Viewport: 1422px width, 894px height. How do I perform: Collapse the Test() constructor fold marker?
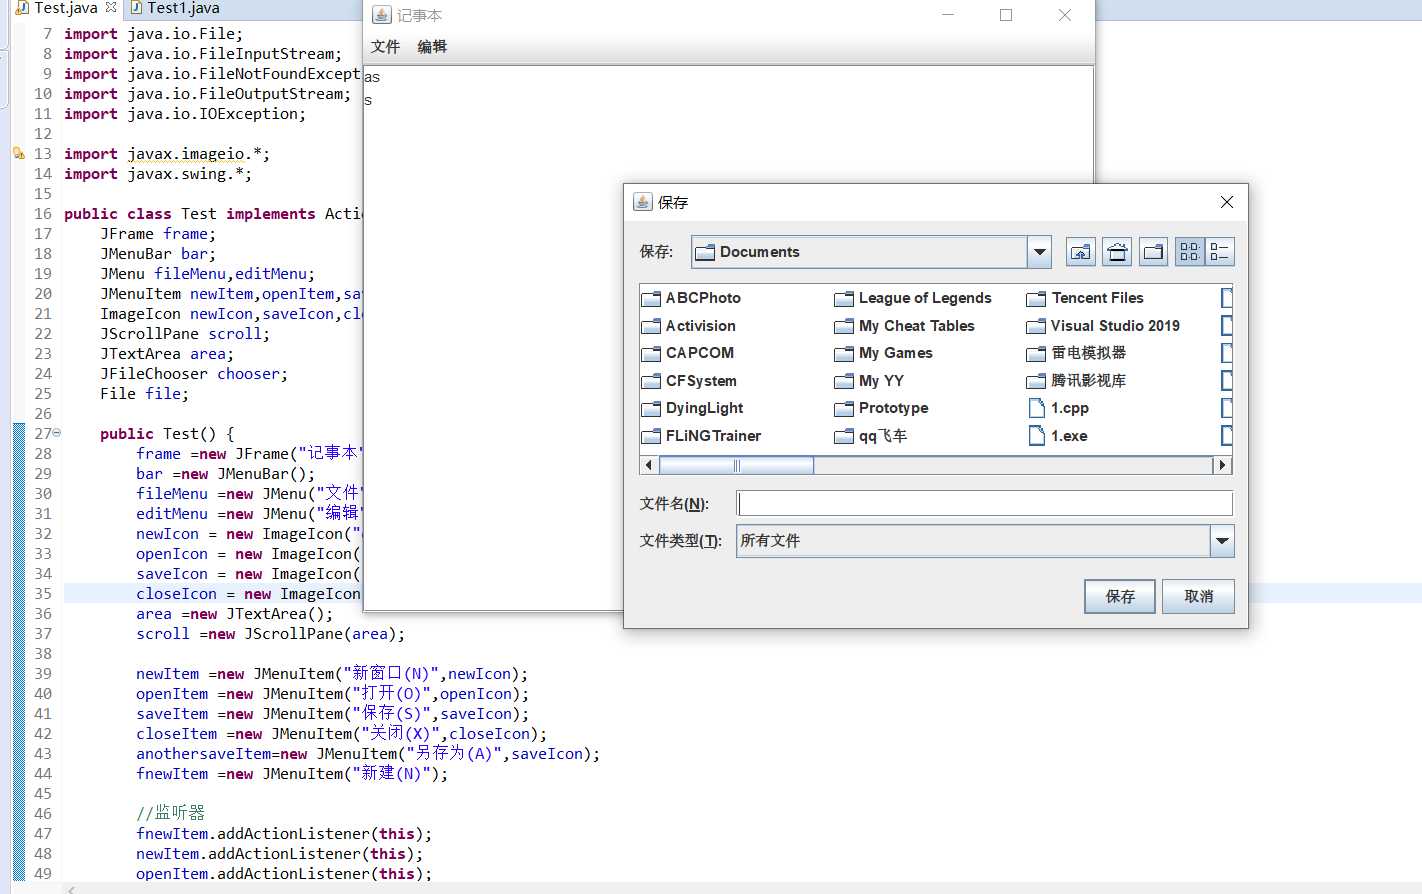point(57,433)
